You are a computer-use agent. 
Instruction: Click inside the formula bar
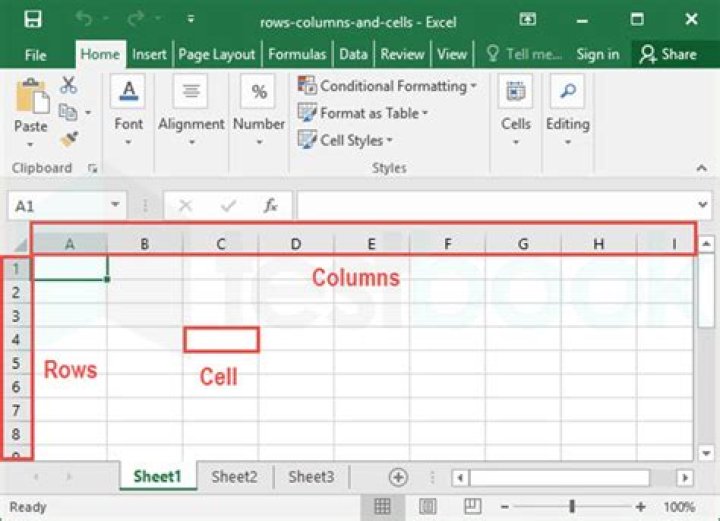(x=495, y=205)
